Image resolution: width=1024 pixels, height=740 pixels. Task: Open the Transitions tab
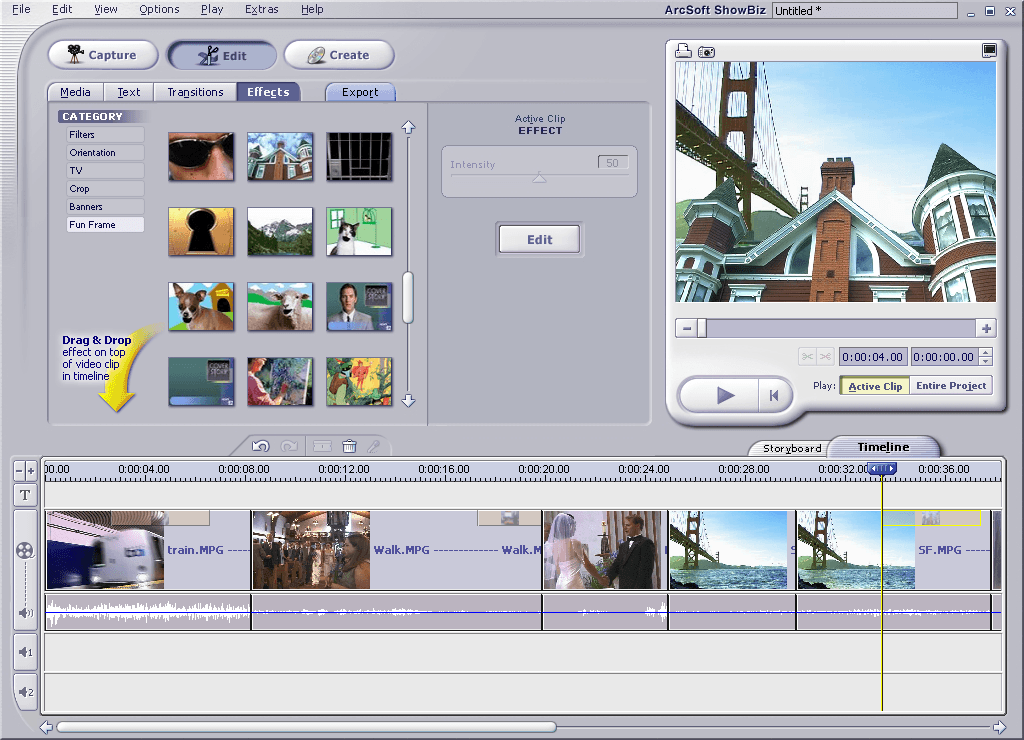click(x=195, y=92)
